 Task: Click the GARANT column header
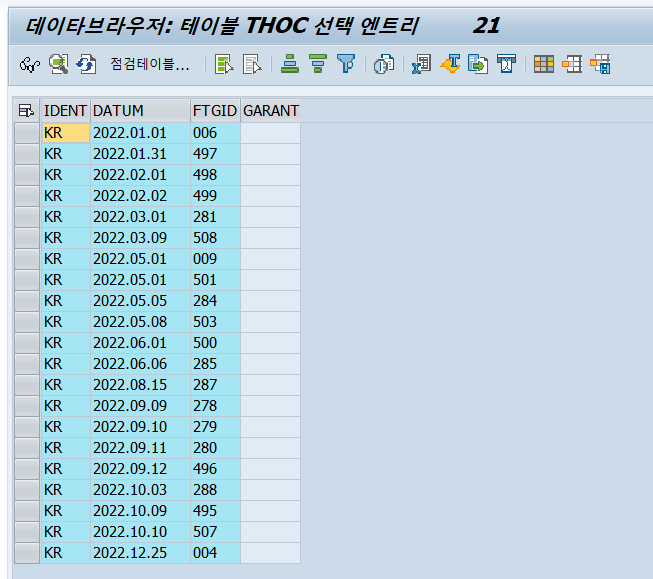(271, 111)
